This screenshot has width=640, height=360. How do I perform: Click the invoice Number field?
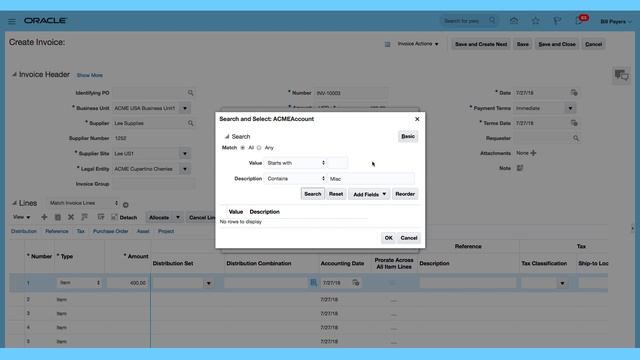[351, 93]
